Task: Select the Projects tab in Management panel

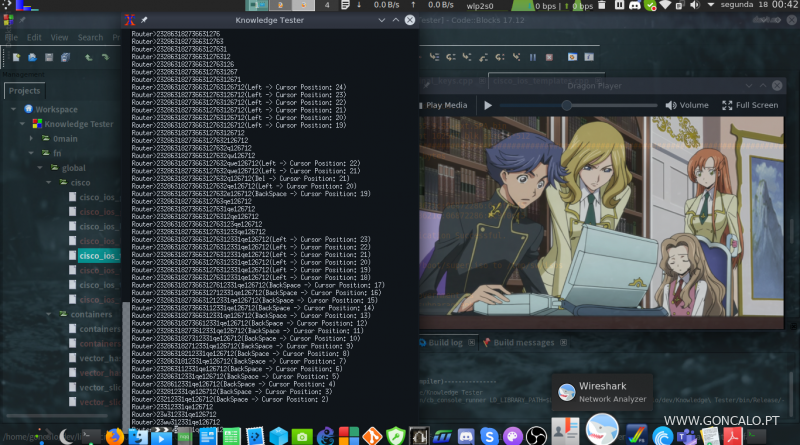Action: click(x=24, y=91)
